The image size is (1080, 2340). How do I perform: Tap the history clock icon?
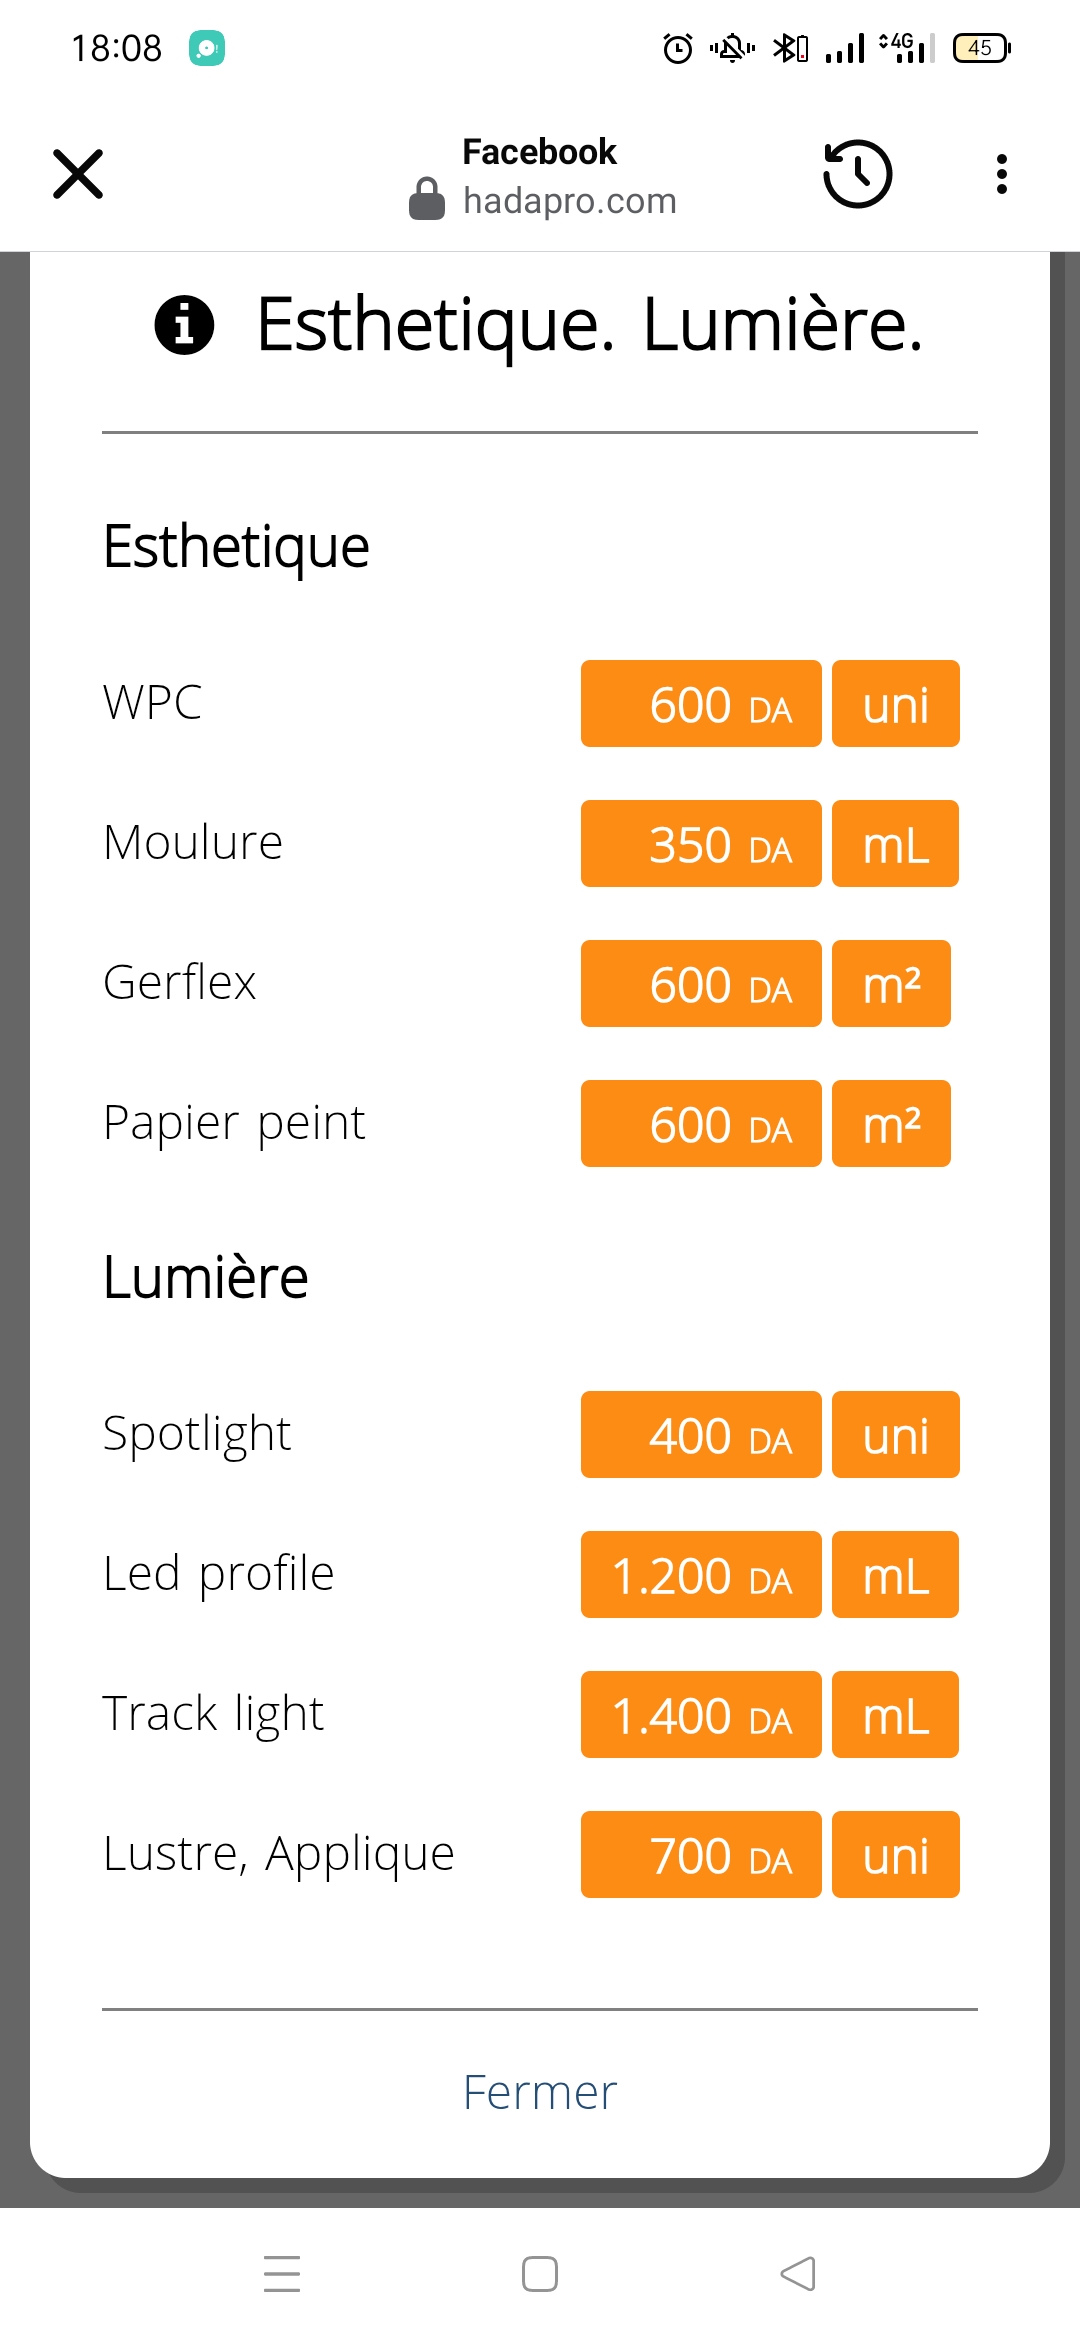(x=857, y=174)
